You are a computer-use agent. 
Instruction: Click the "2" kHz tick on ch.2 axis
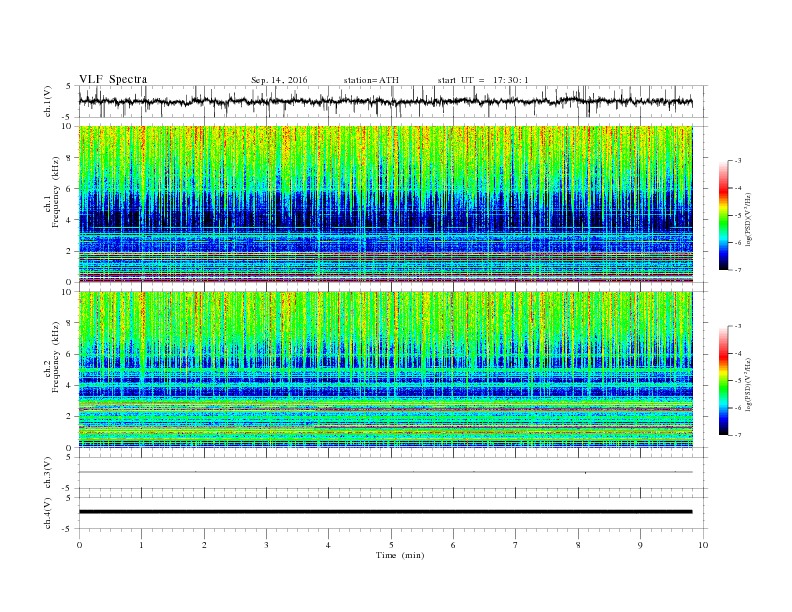70,417
